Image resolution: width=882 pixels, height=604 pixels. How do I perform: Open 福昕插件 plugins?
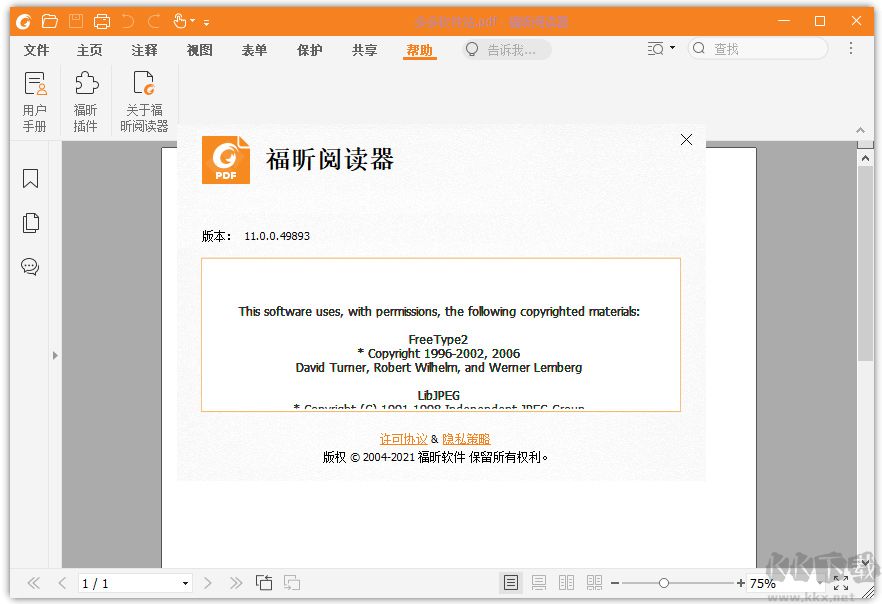click(x=86, y=102)
